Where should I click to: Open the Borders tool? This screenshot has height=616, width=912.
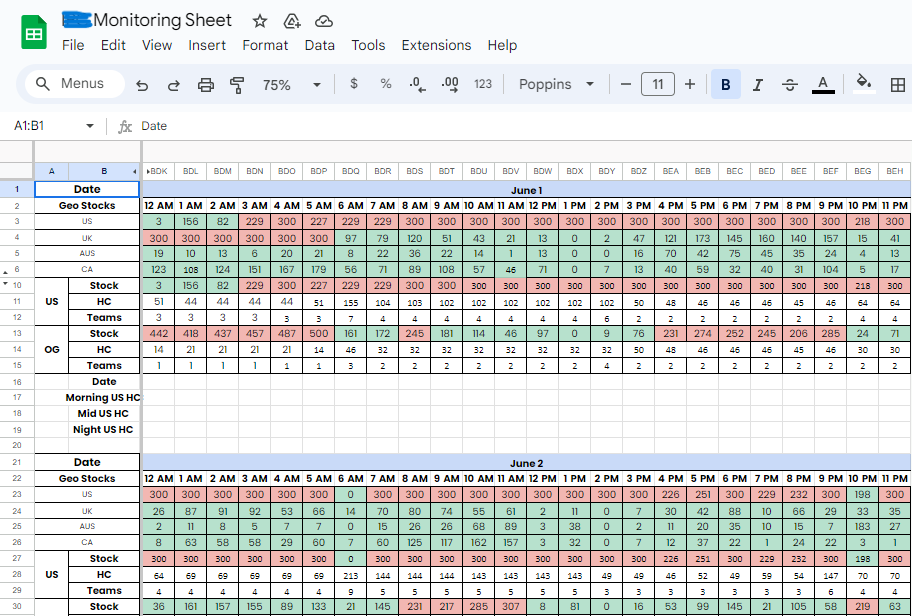[x=897, y=85]
